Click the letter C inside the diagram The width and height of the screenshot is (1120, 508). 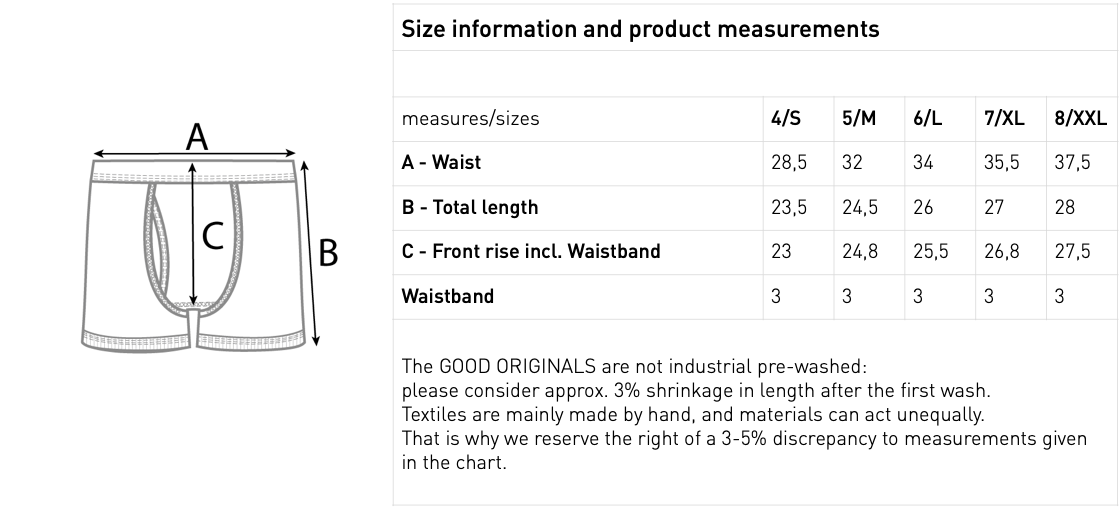click(213, 237)
